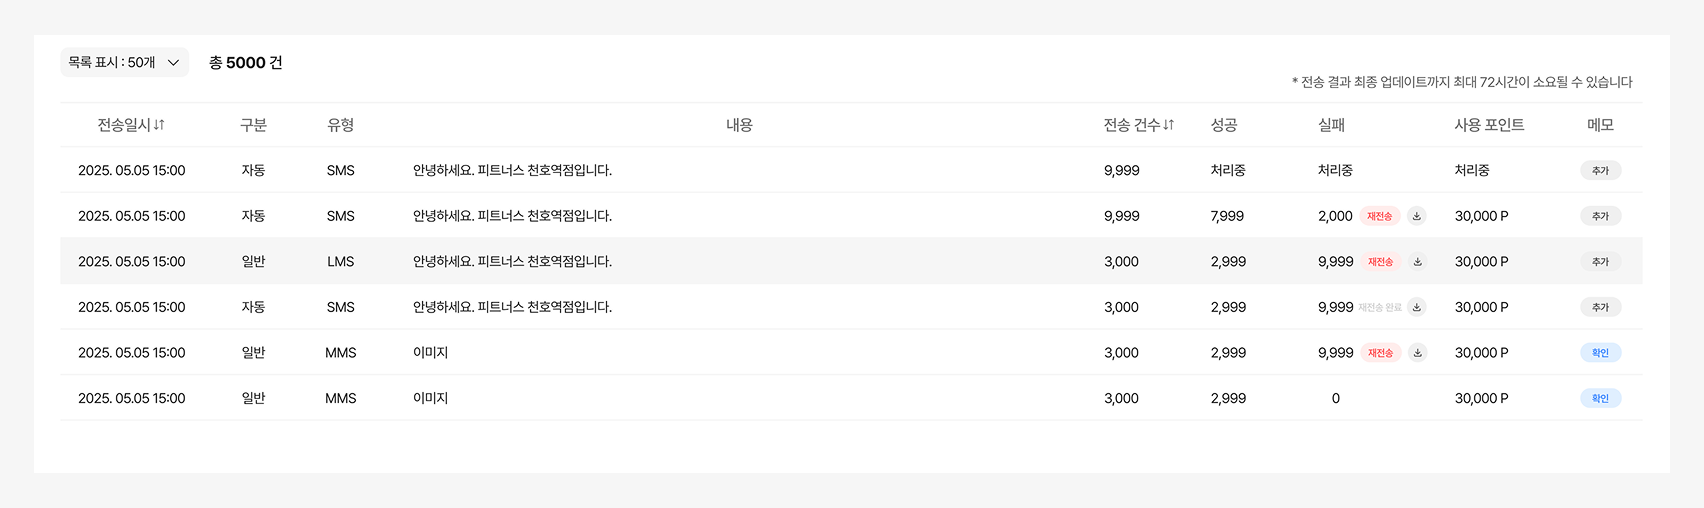Sort by 전송 건수 column arrows
Viewport: 1704px width, 508px height.
[1169, 125]
